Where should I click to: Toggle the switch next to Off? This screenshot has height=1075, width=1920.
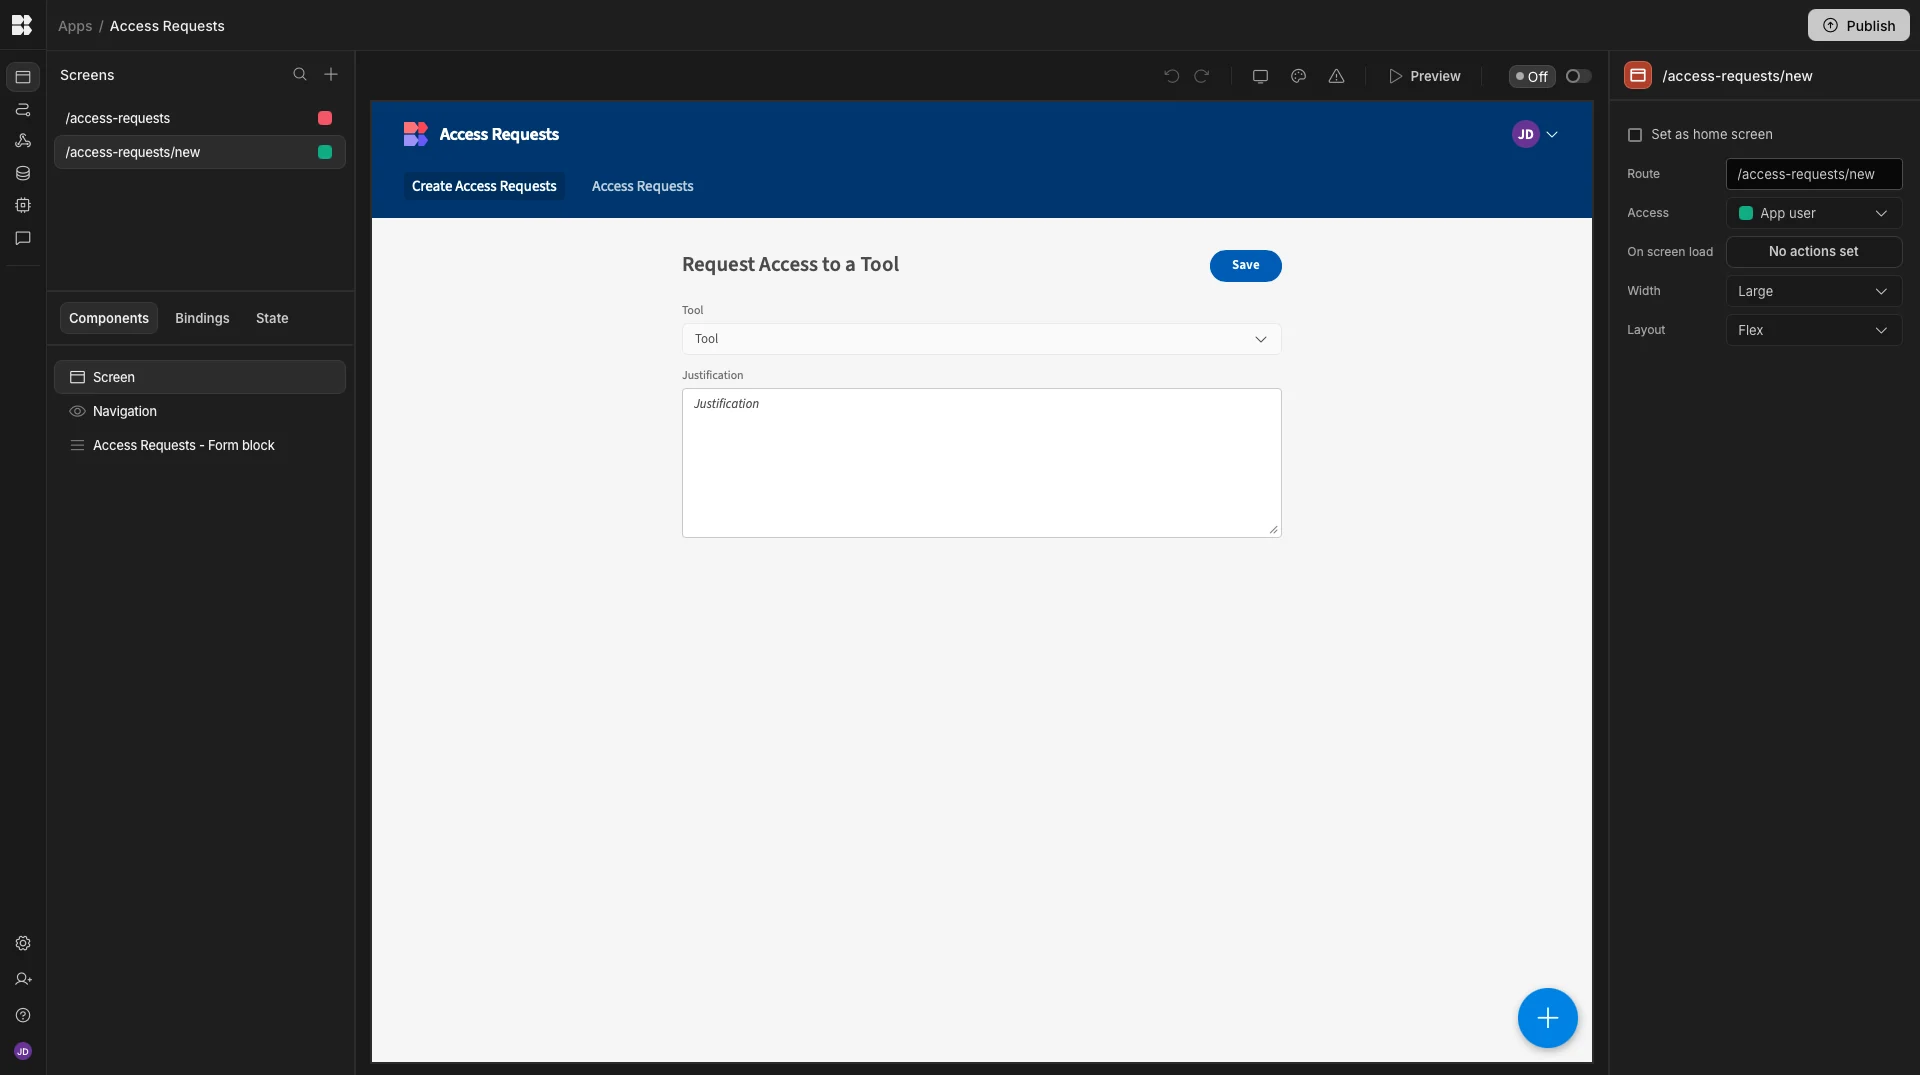1578,76
